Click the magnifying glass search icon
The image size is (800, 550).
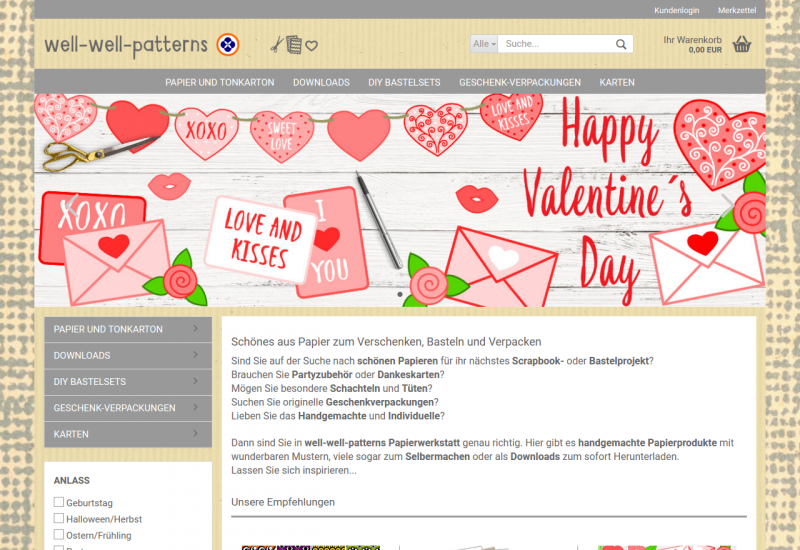pyautogui.click(x=622, y=44)
